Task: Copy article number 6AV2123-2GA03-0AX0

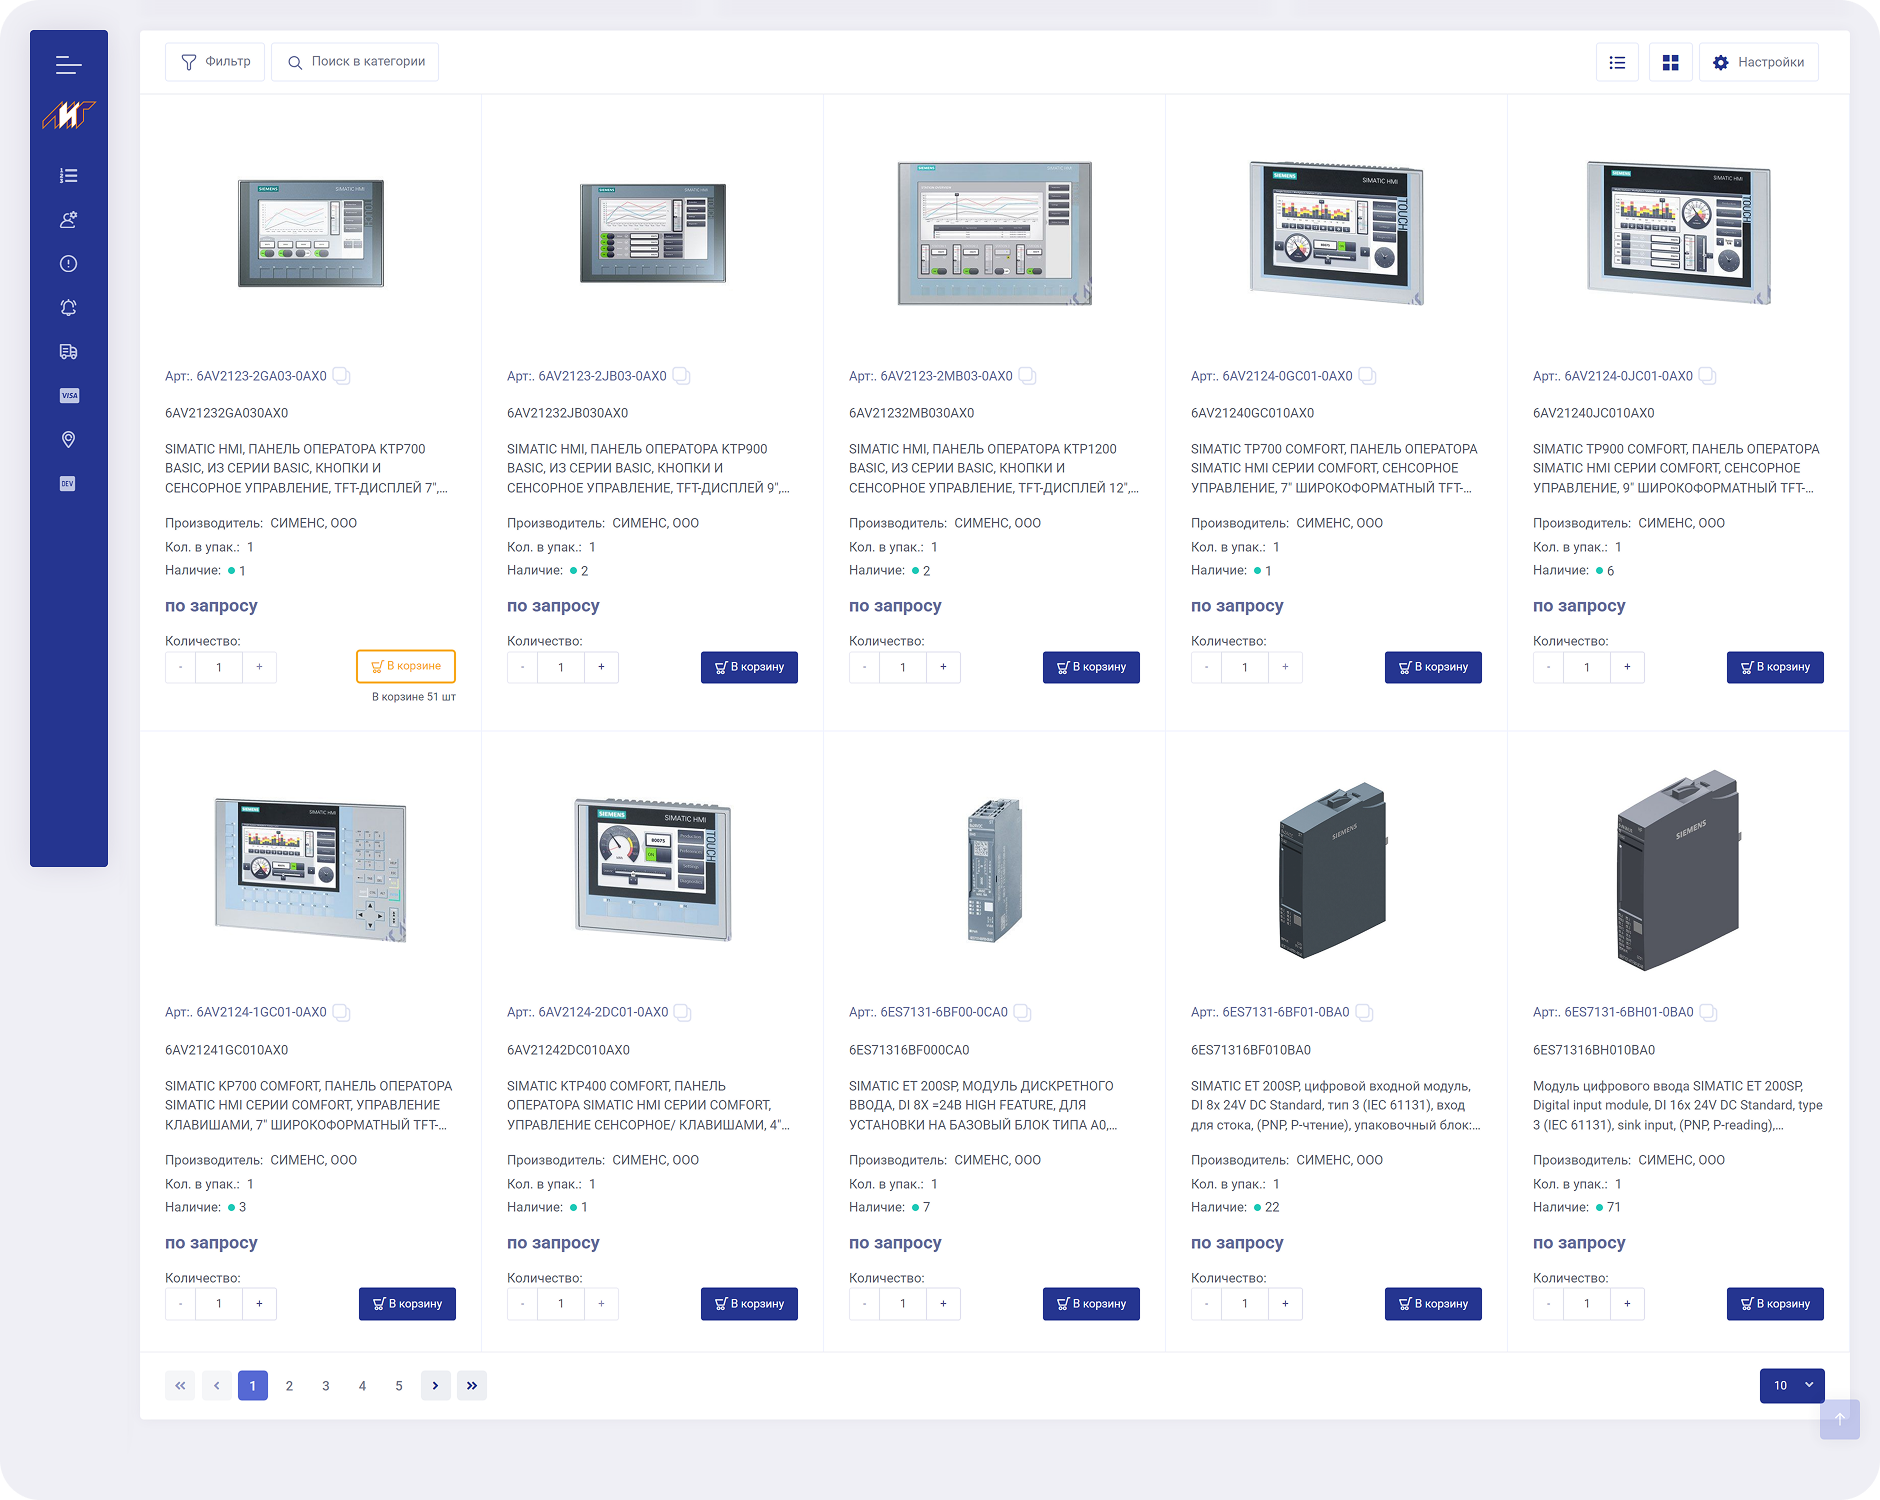Action: click(x=341, y=376)
